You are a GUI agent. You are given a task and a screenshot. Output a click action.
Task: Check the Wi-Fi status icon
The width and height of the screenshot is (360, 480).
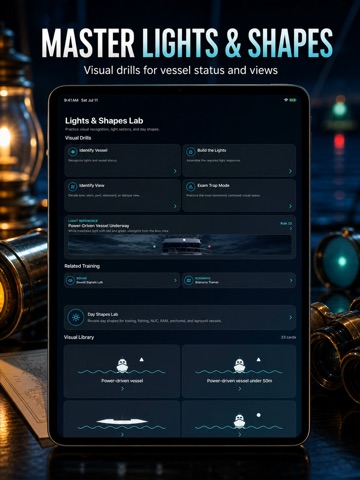pyautogui.click(x=286, y=100)
